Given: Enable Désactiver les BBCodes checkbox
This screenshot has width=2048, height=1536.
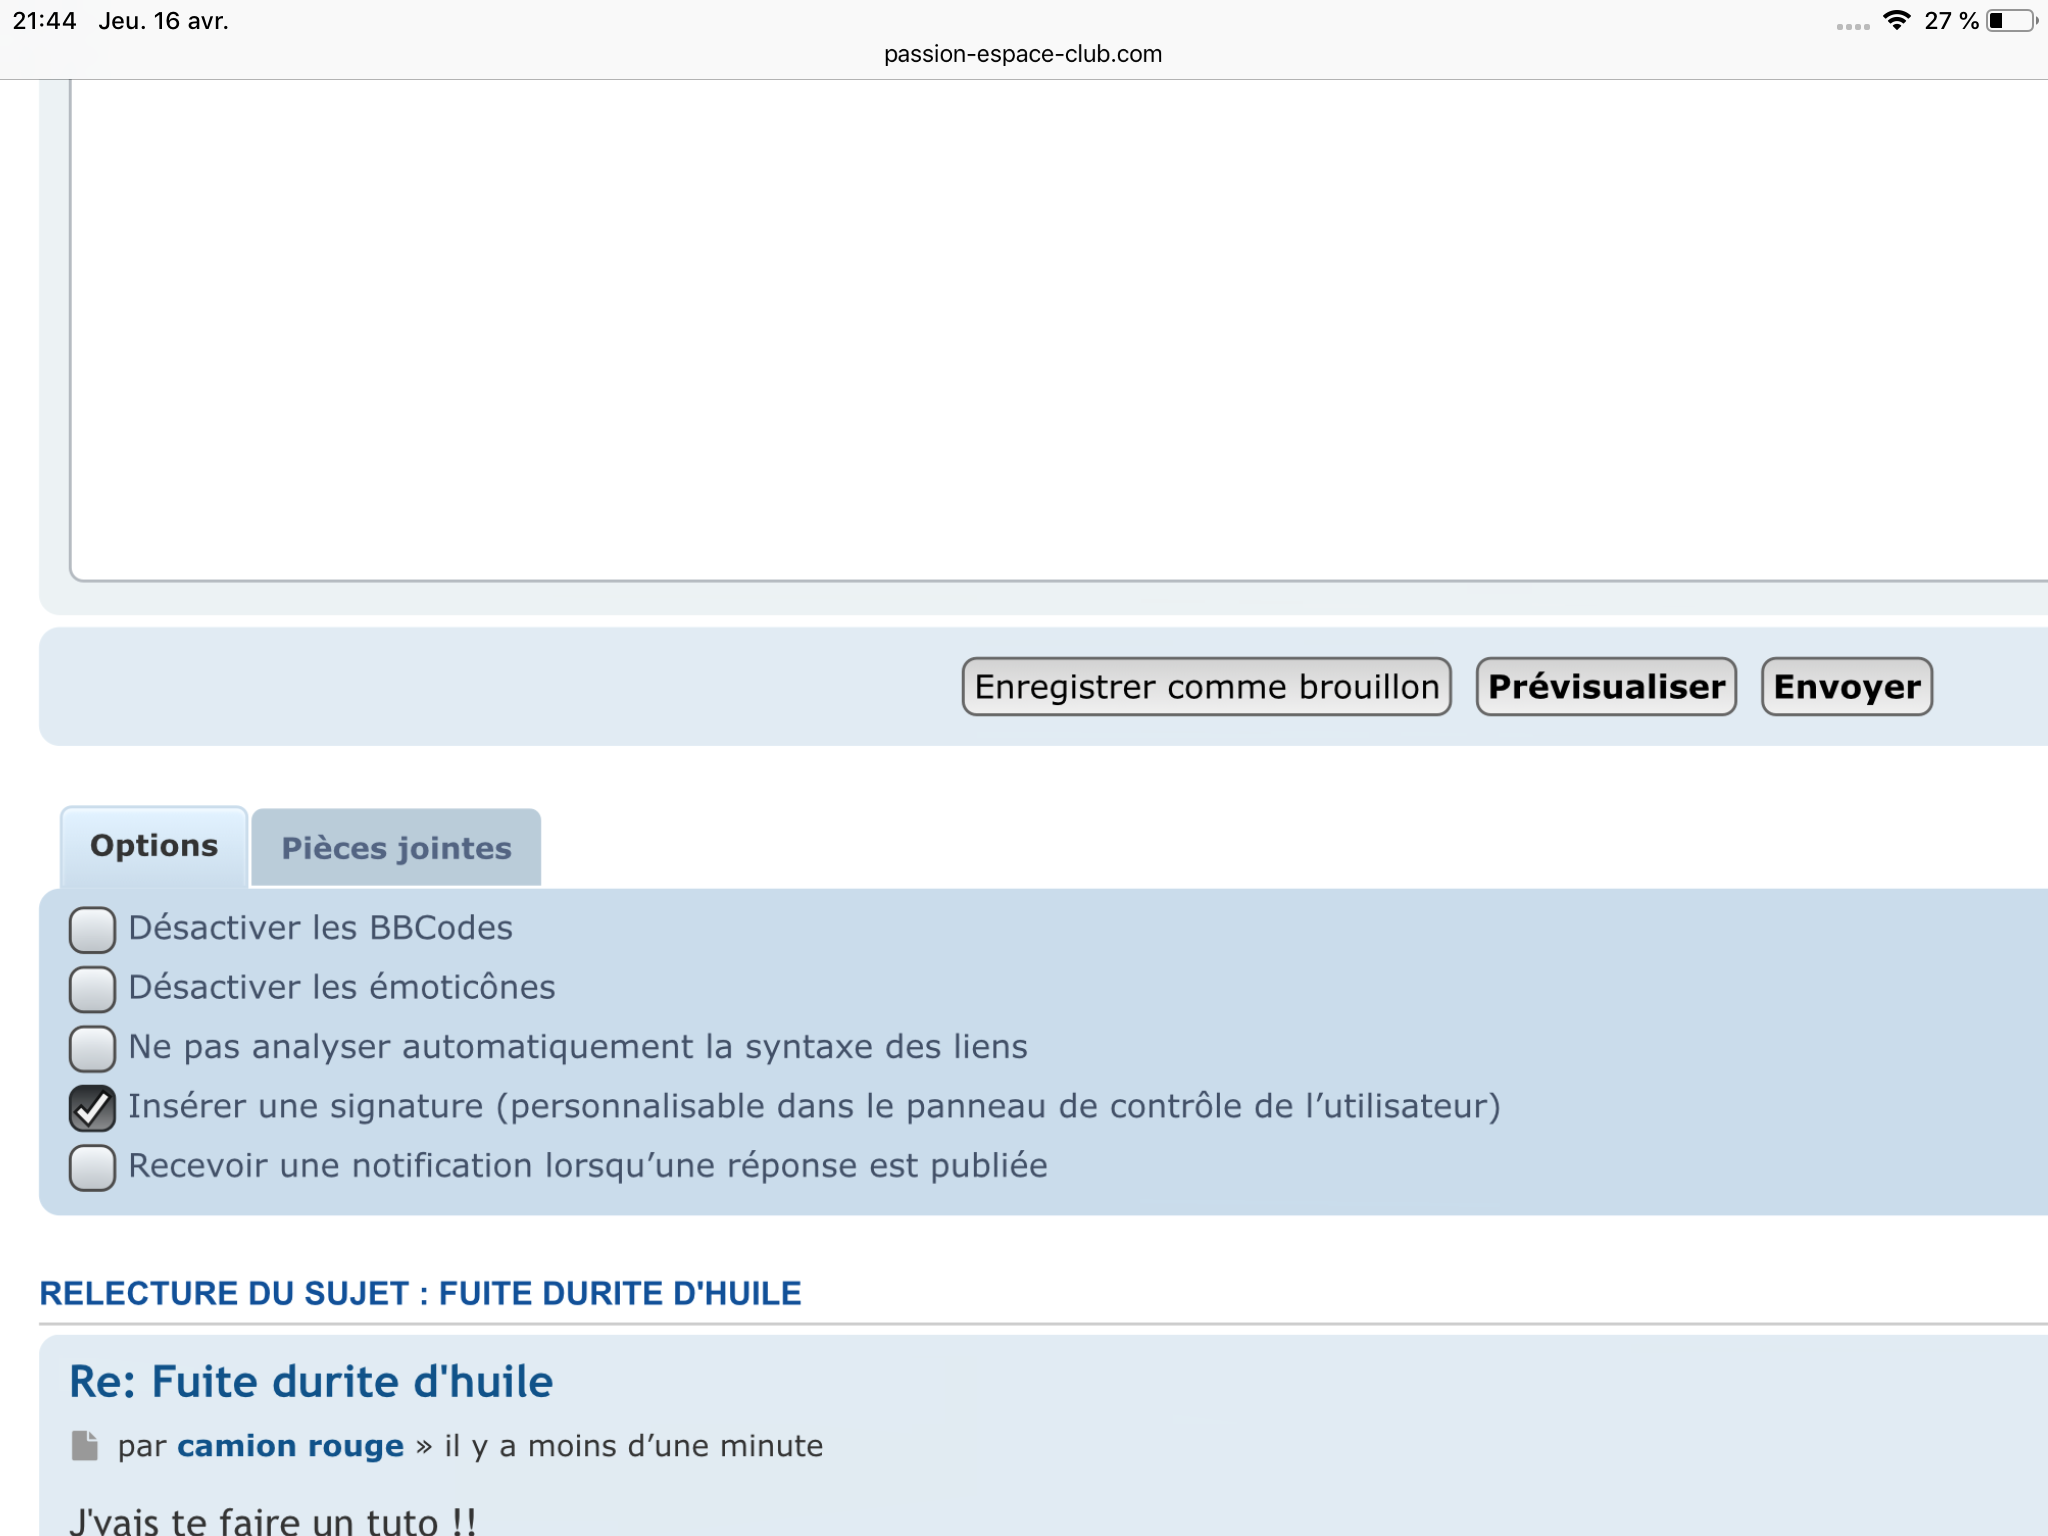Looking at the screenshot, I should [92, 929].
